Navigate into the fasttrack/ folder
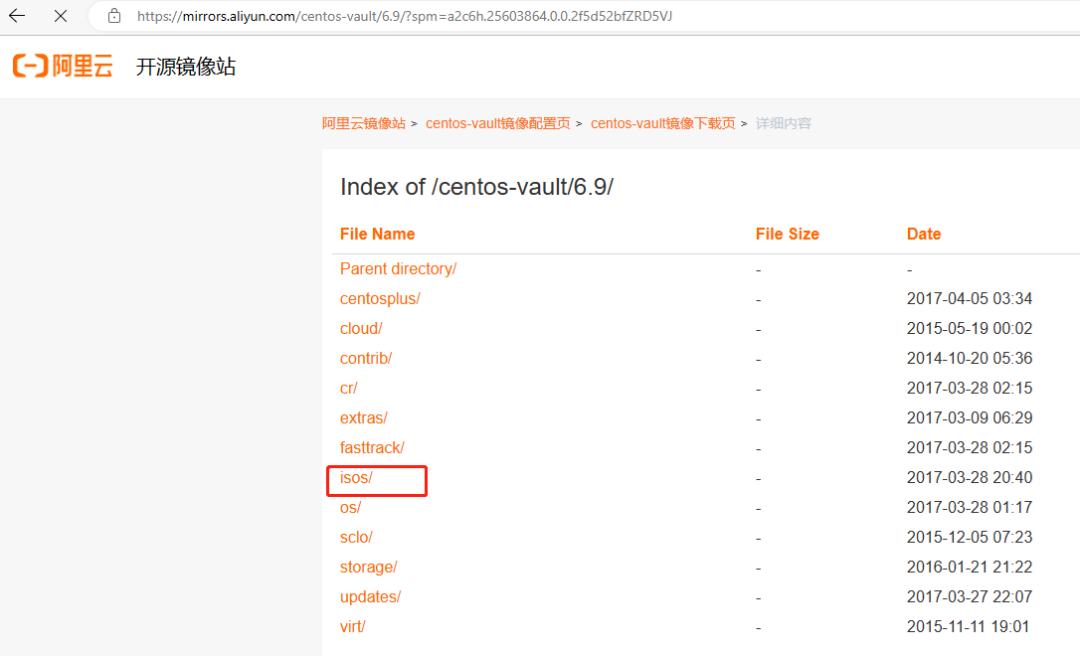This screenshot has width=1080, height=656. point(371,447)
